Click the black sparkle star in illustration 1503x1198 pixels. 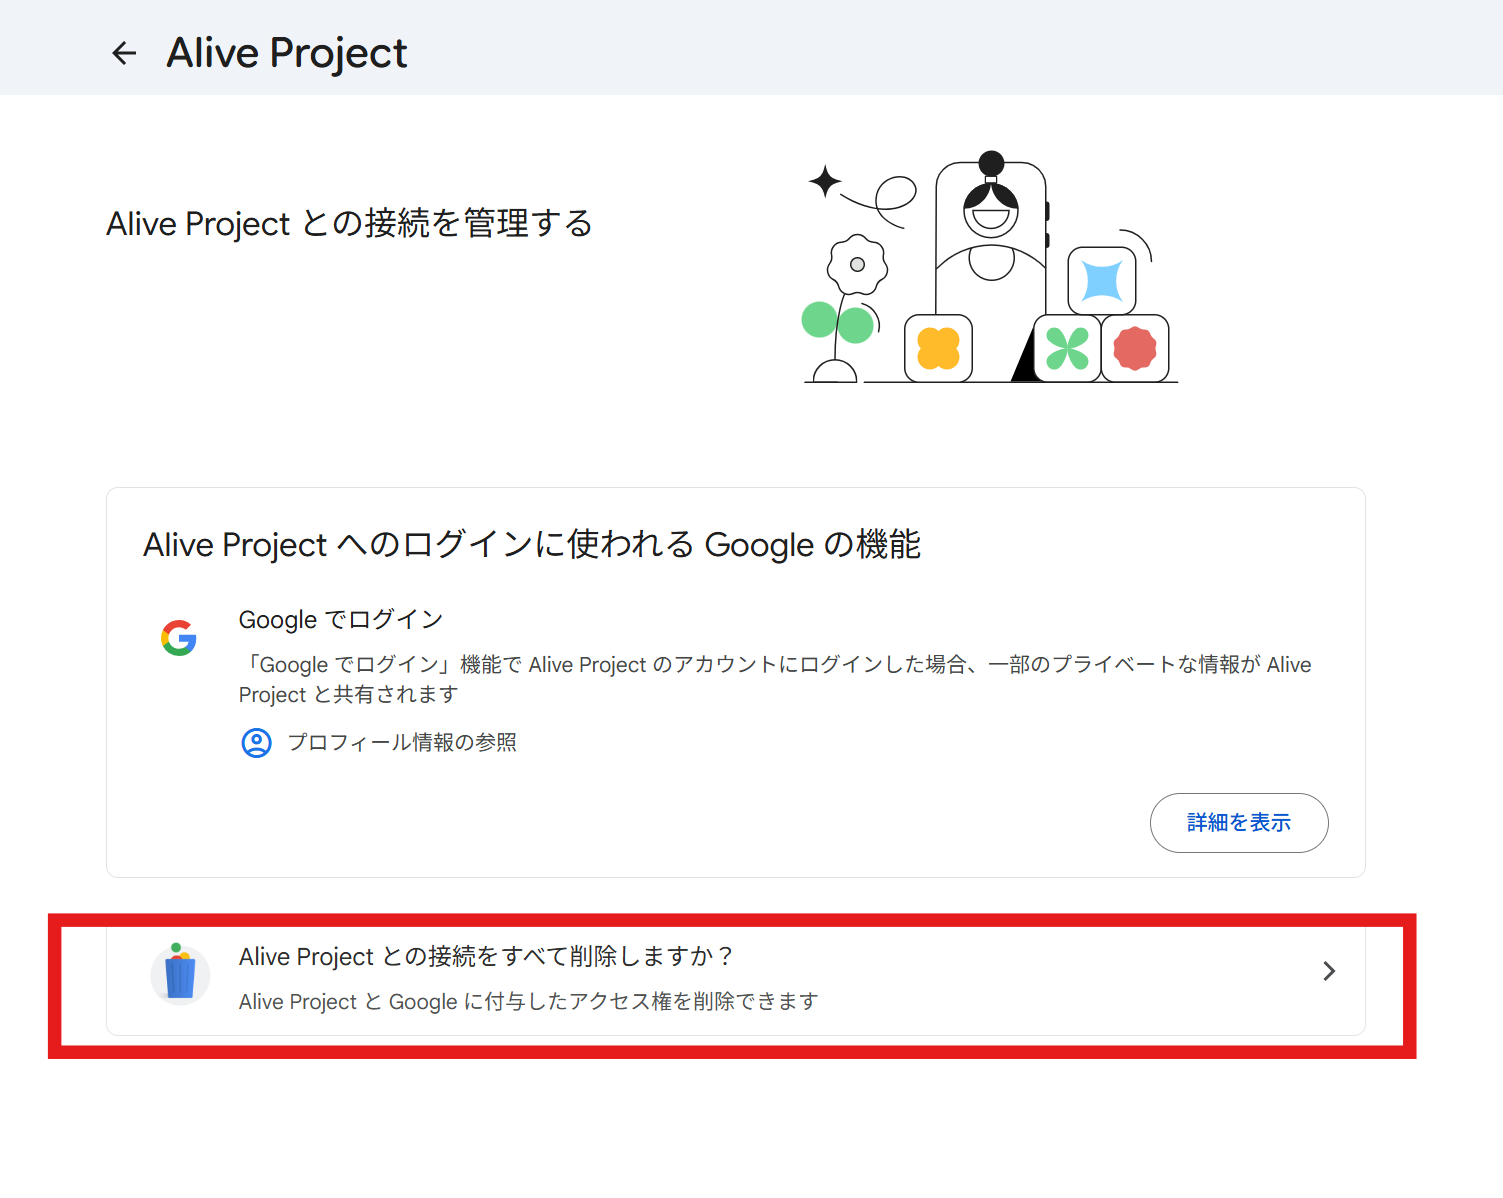[825, 181]
